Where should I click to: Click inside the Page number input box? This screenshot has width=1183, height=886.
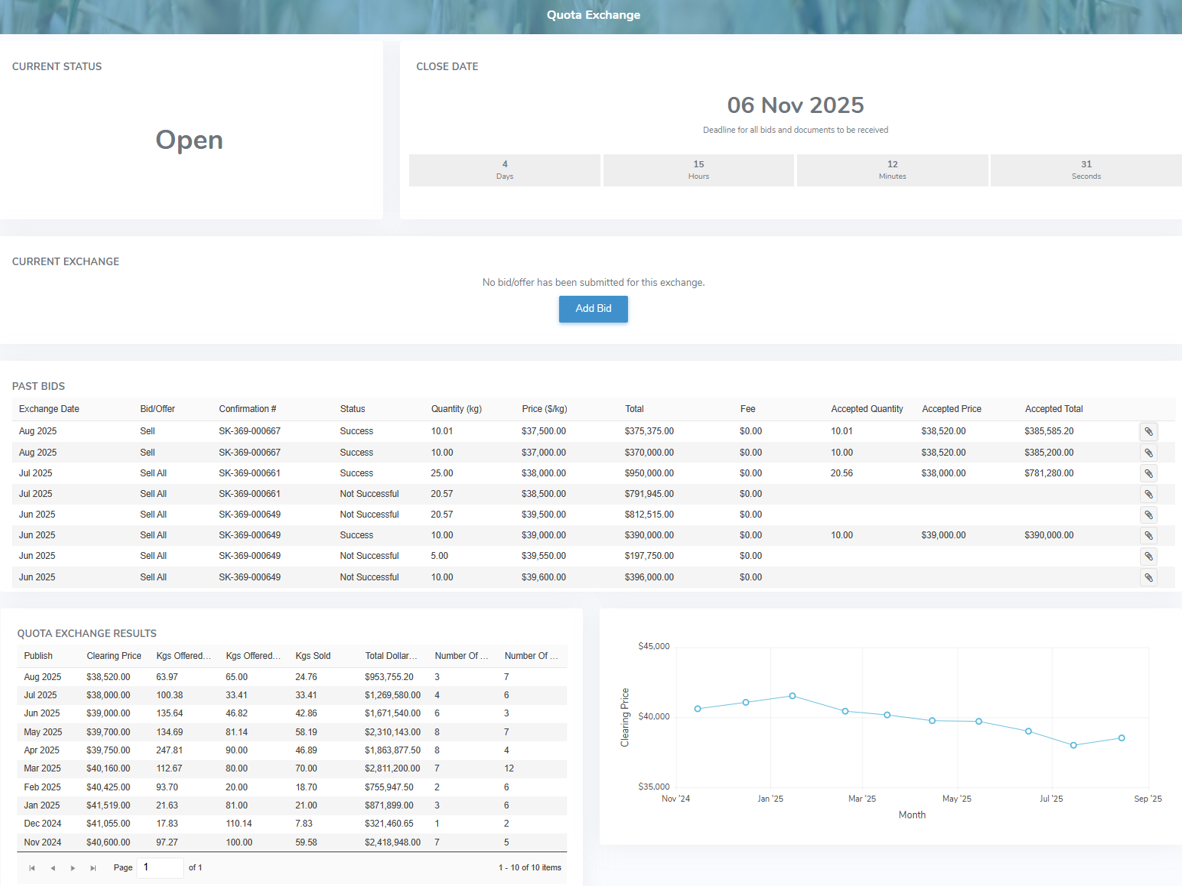160,867
